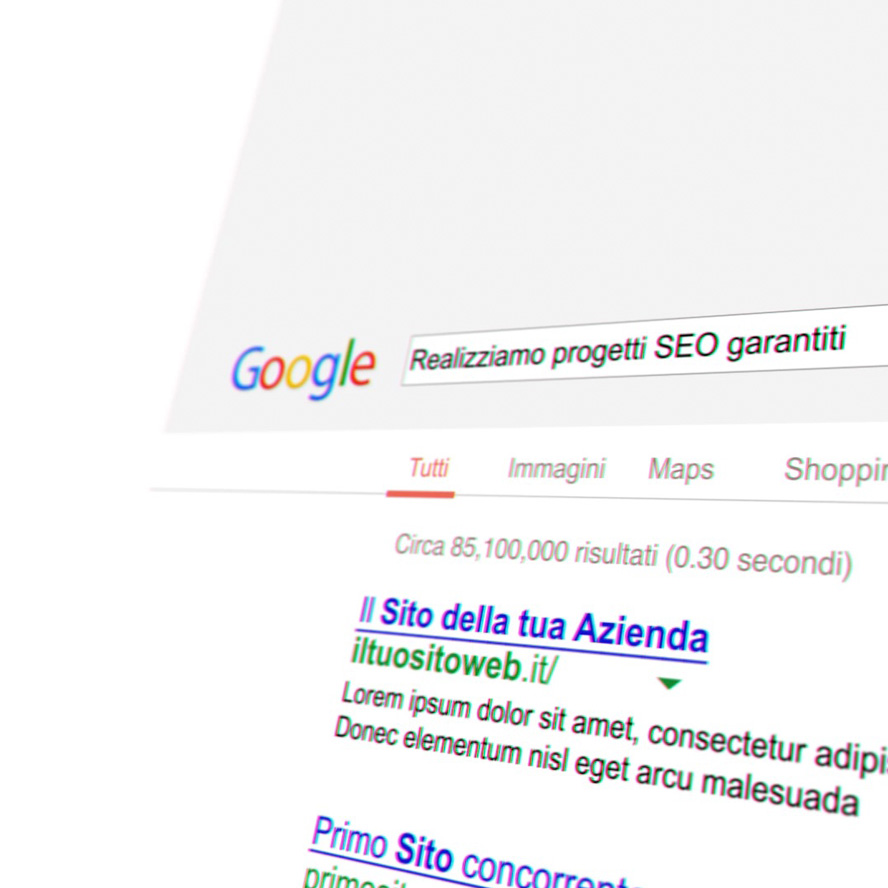Open the Il Sito della tua Azienda result
This screenshot has height=888, width=888.
[532, 627]
